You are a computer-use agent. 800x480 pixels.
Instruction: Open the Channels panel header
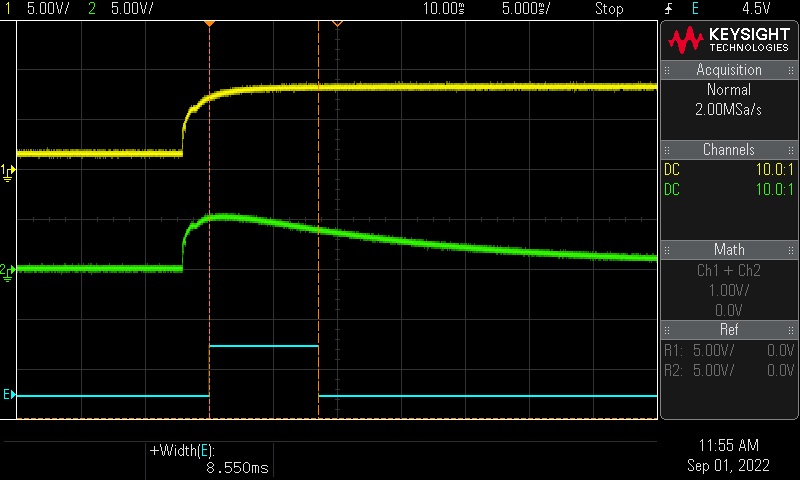pyautogui.click(x=729, y=150)
